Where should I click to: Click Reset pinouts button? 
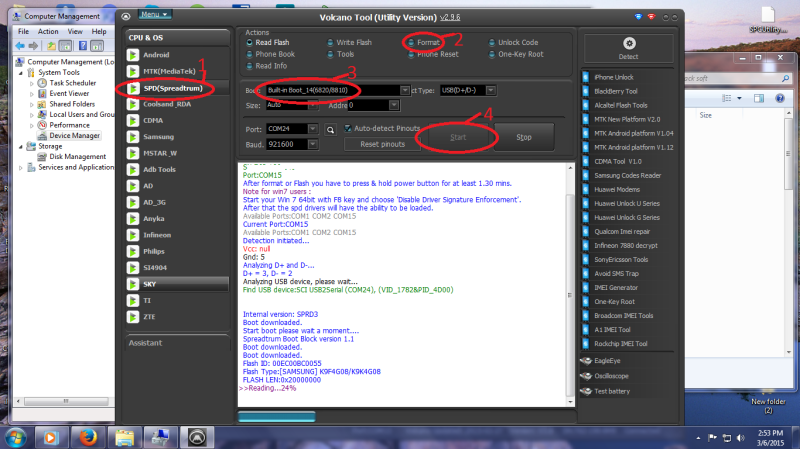tap(383, 144)
